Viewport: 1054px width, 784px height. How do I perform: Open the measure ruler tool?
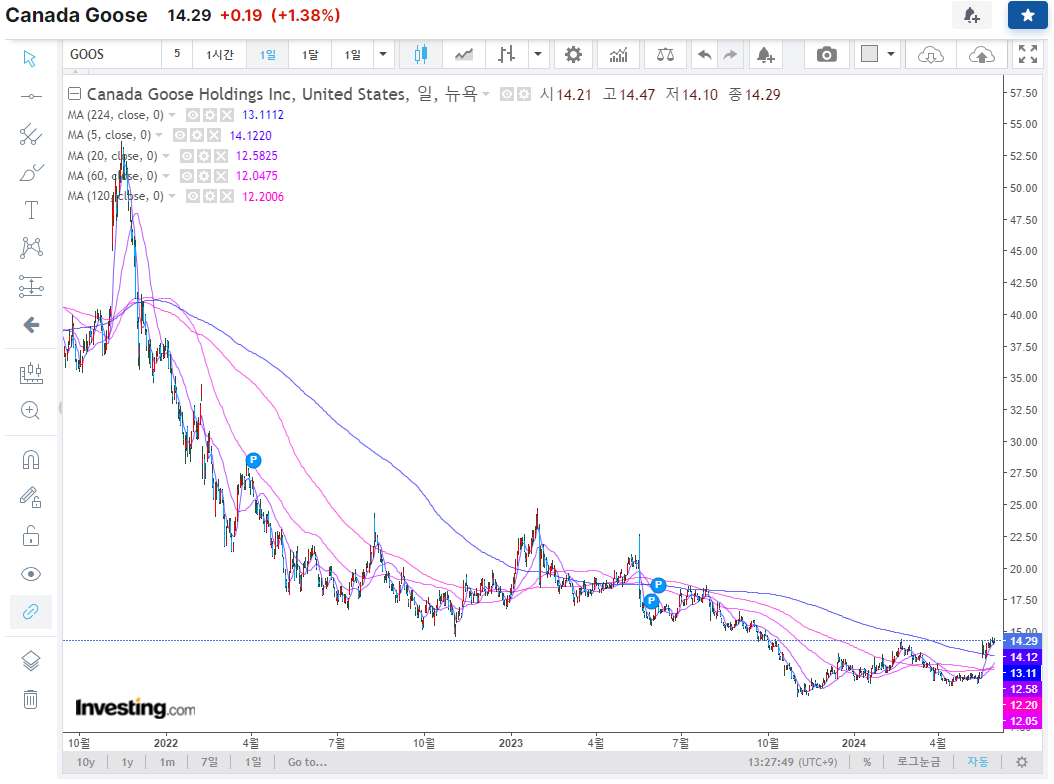point(31,374)
